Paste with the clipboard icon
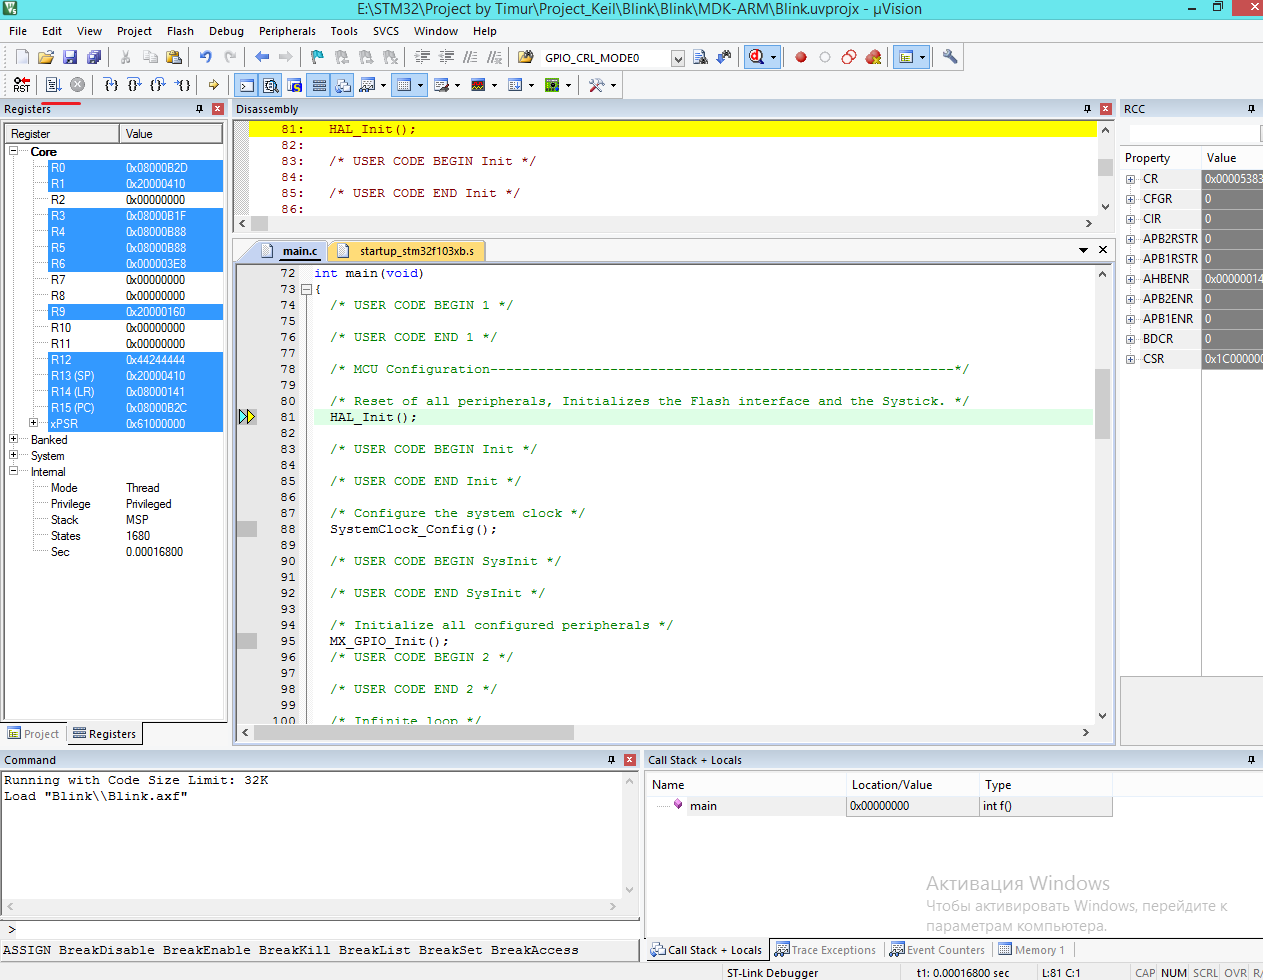 (x=173, y=57)
